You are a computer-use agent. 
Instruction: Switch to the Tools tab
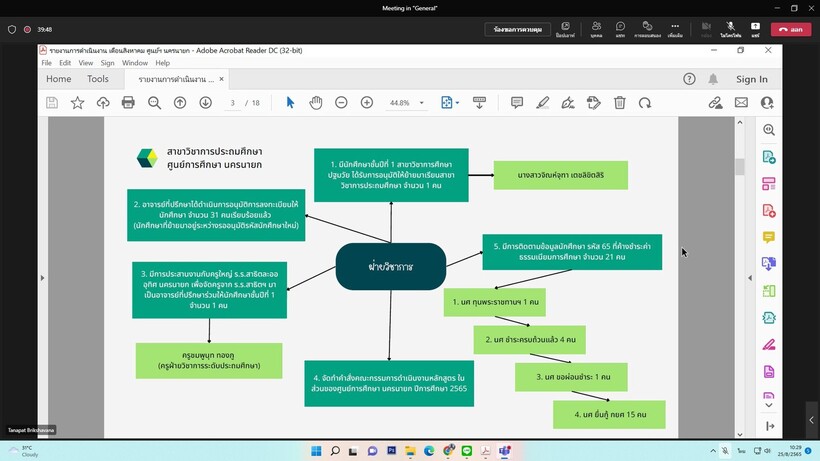tap(98, 79)
